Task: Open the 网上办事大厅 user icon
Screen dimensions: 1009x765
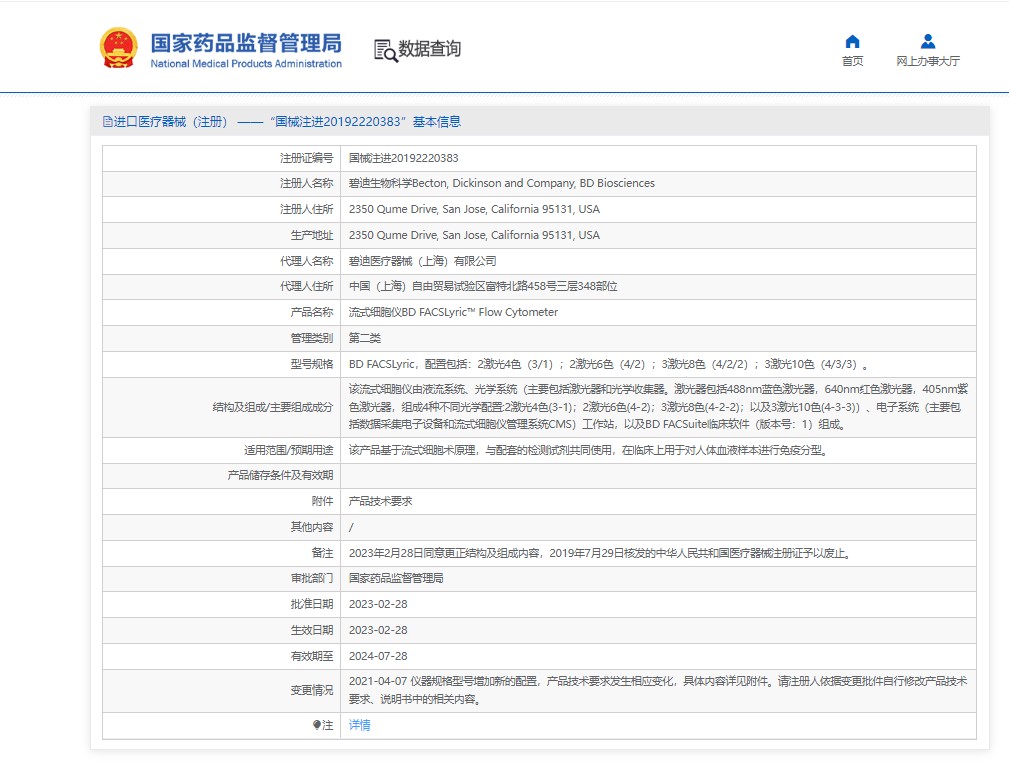Action: [927, 42]
